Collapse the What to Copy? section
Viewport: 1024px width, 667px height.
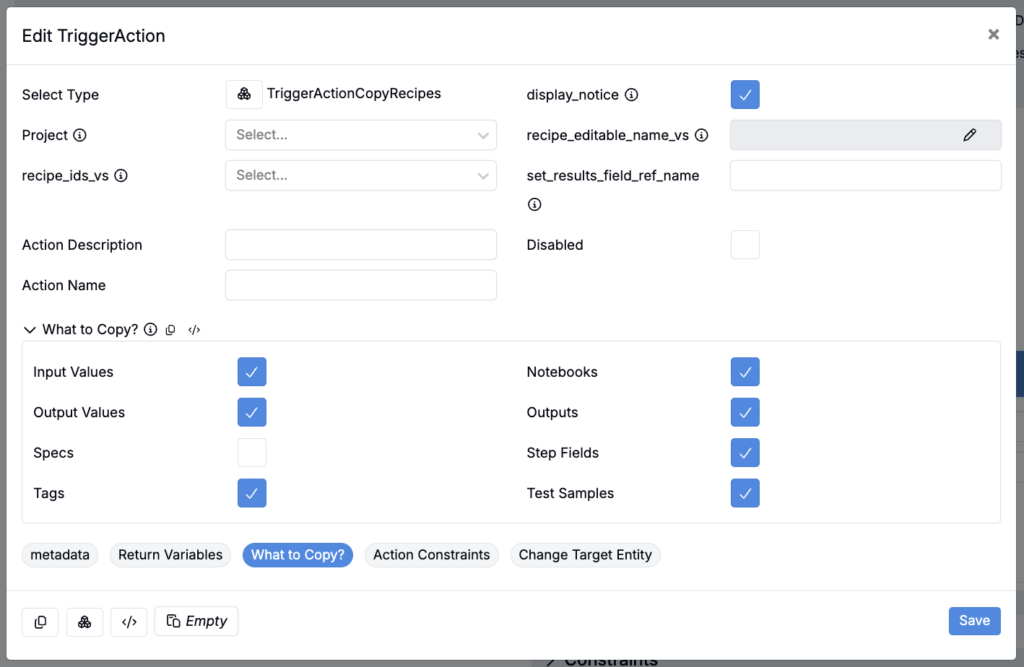[30, 330]
